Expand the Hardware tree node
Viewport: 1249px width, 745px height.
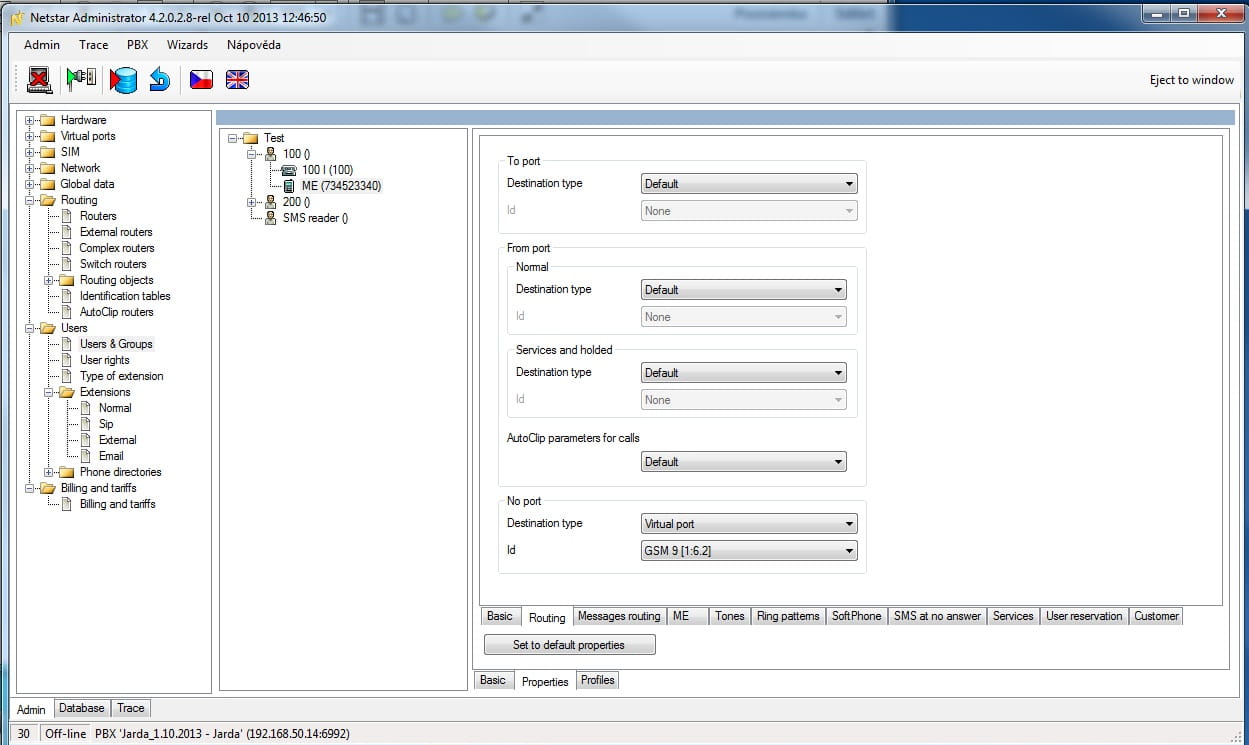[30, 120]
